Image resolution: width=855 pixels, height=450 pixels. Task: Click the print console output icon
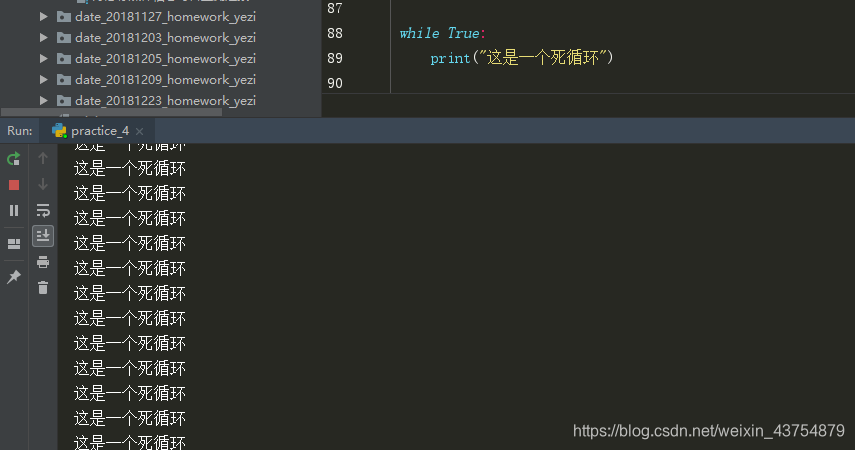tap(43, 262)
